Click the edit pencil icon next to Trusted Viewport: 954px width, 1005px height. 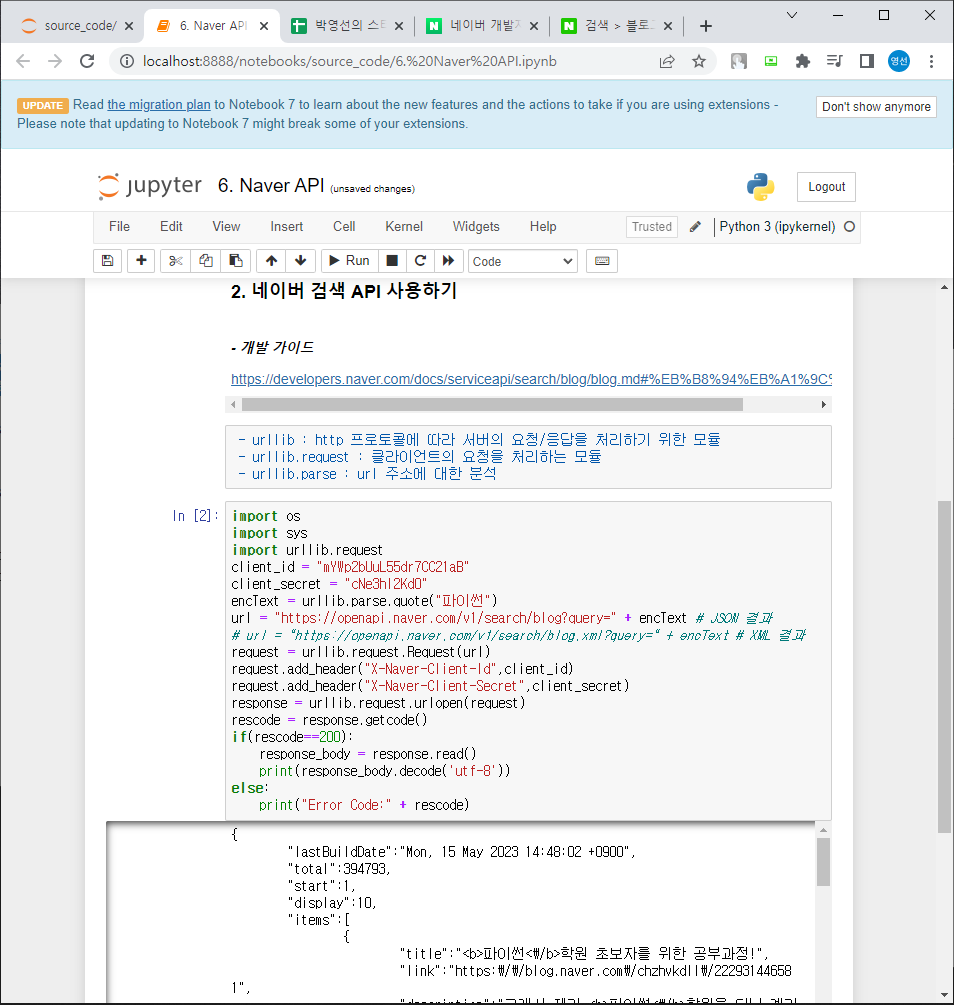click(x=695, y=227)
